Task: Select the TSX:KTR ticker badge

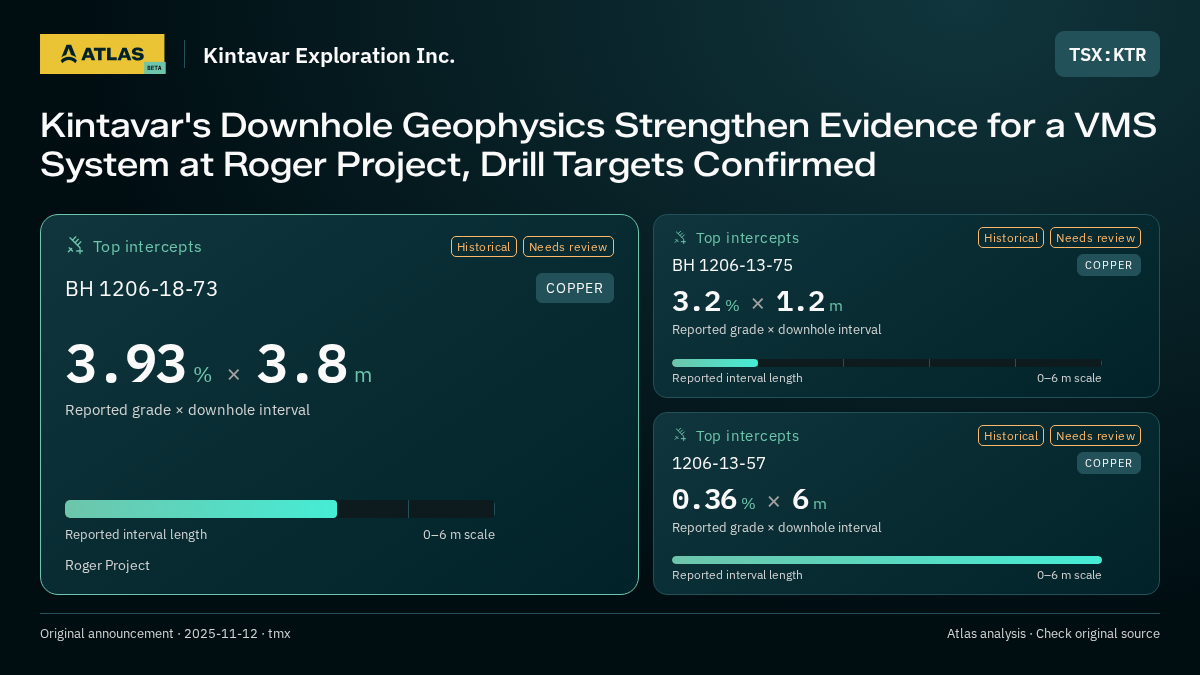Action: 1107,54
